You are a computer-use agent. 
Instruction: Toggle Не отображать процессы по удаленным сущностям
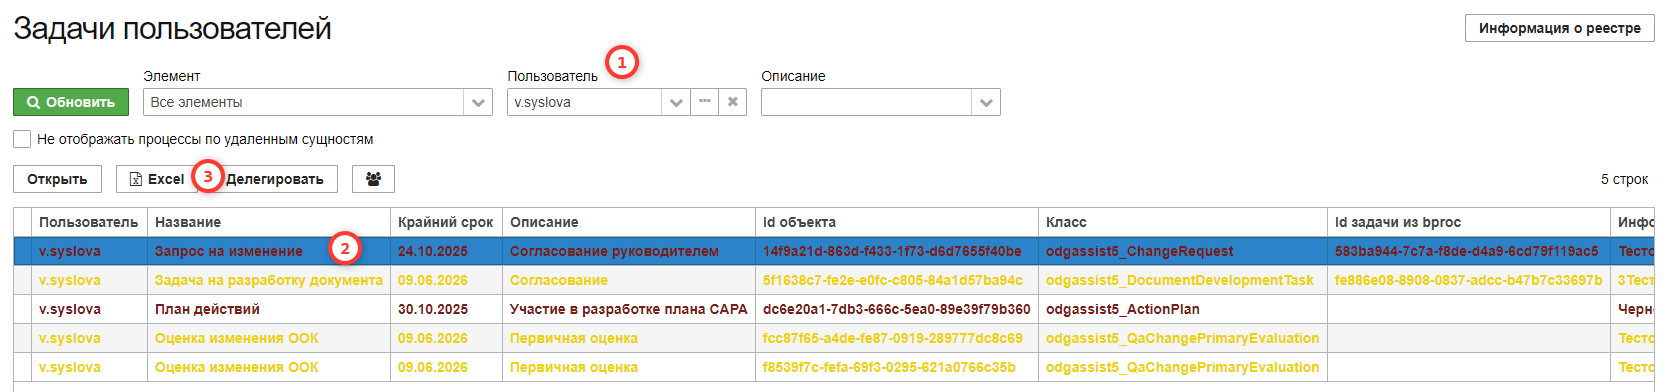22,139
